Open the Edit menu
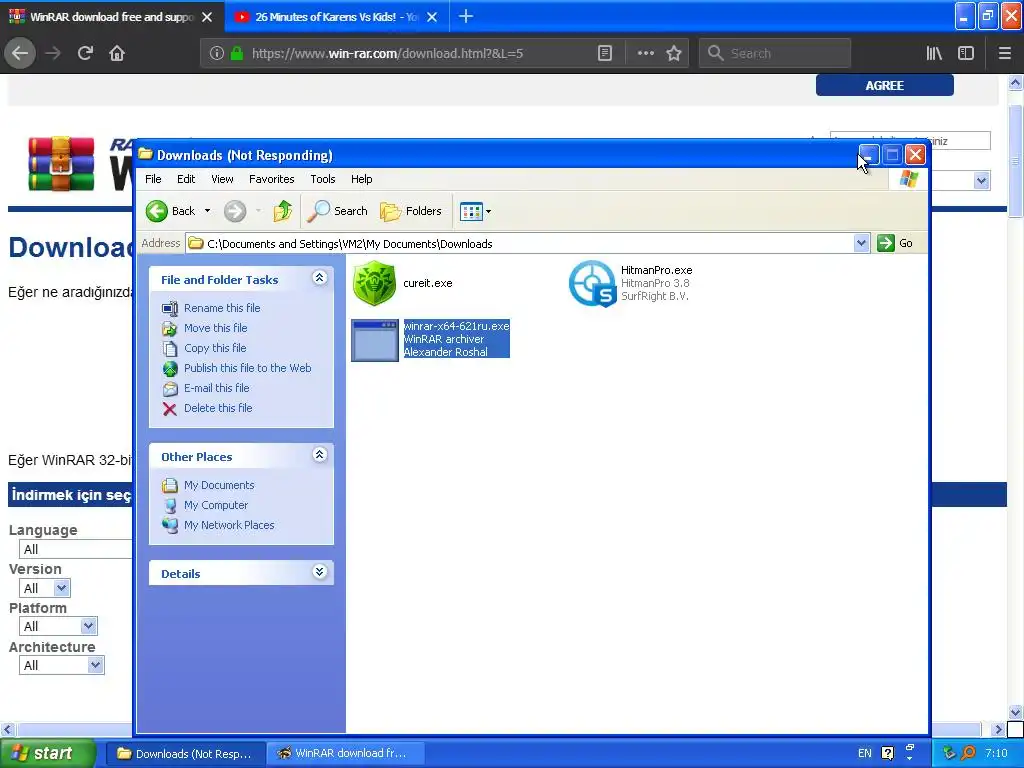Screen dimensions: 1024x768 [186, 179]
